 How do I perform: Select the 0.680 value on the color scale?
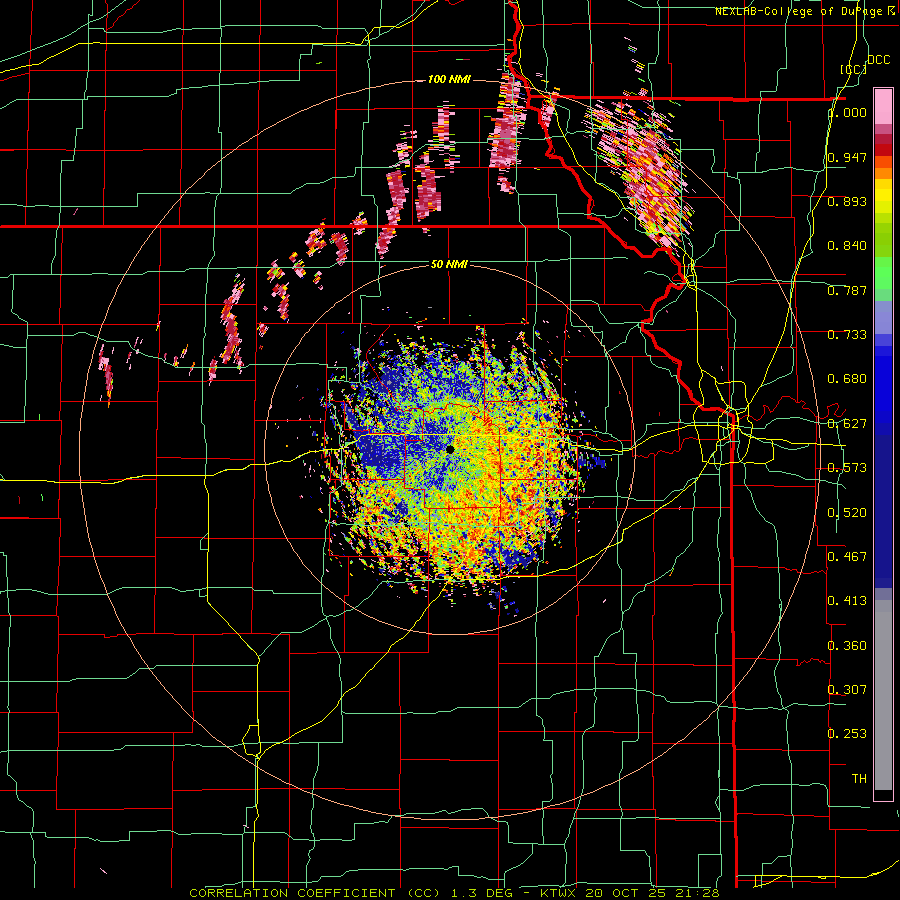847,379
